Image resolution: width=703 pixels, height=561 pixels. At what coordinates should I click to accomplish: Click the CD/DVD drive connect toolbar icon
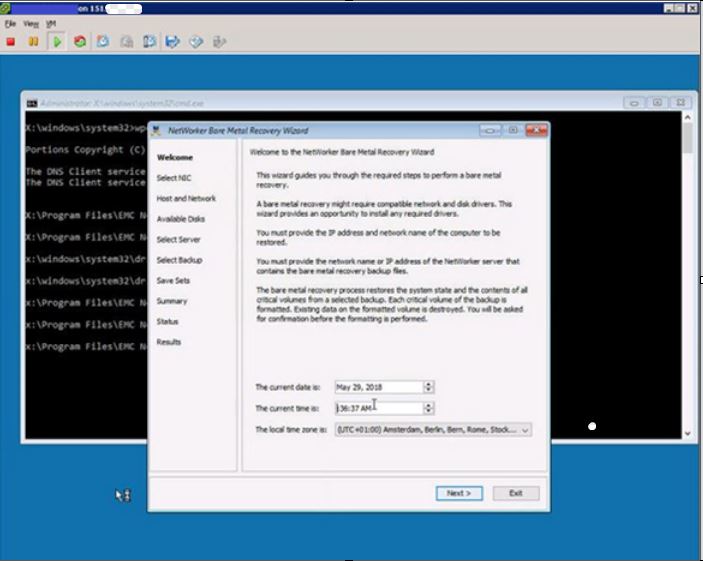[x=196, y=42]
